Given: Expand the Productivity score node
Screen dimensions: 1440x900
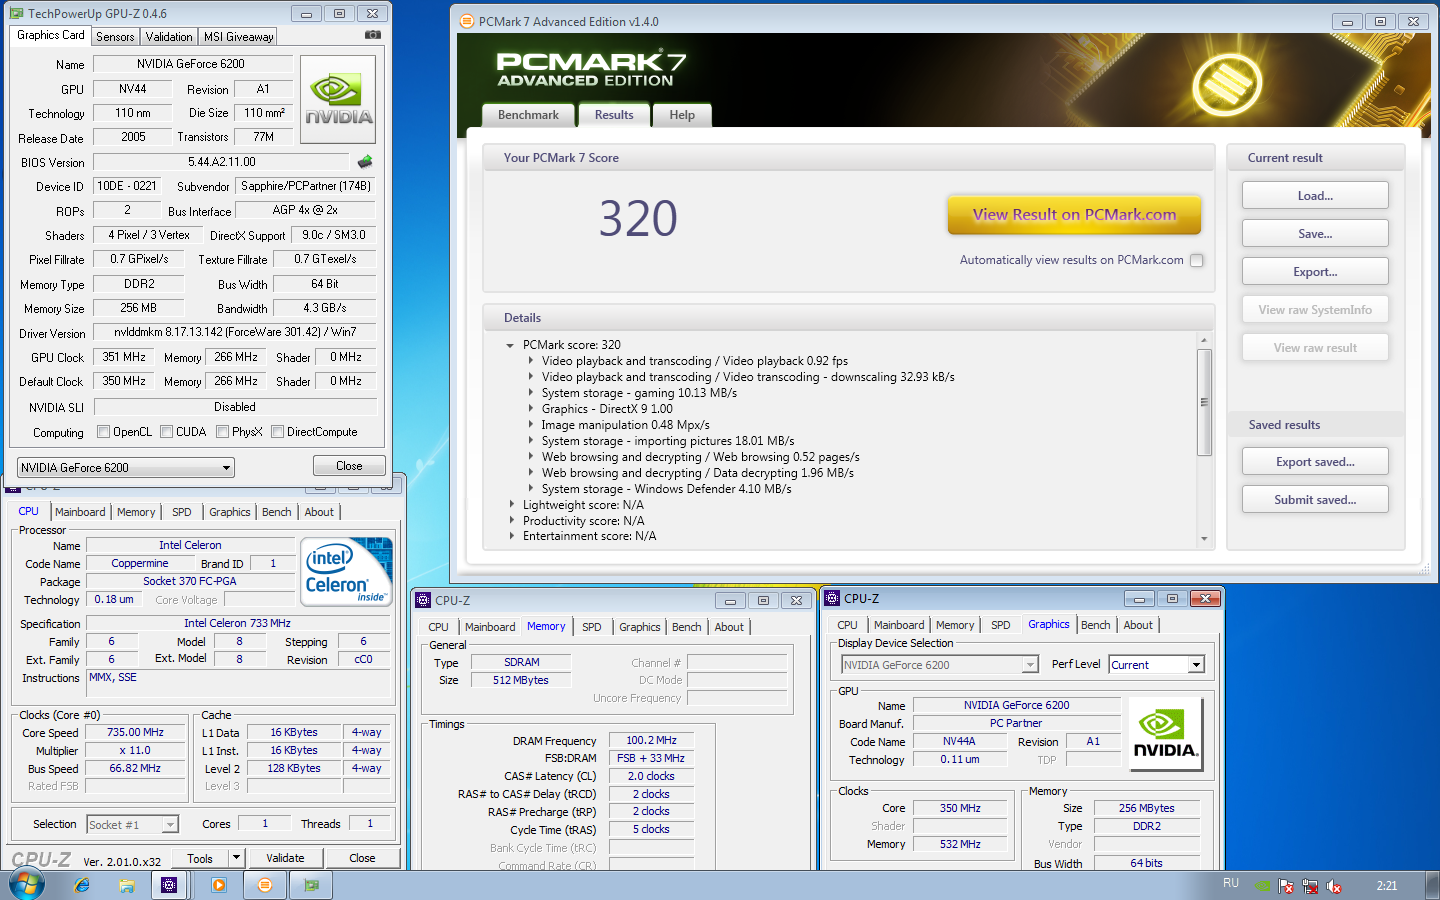Looking at the screenshot, I should pos(511,521).
